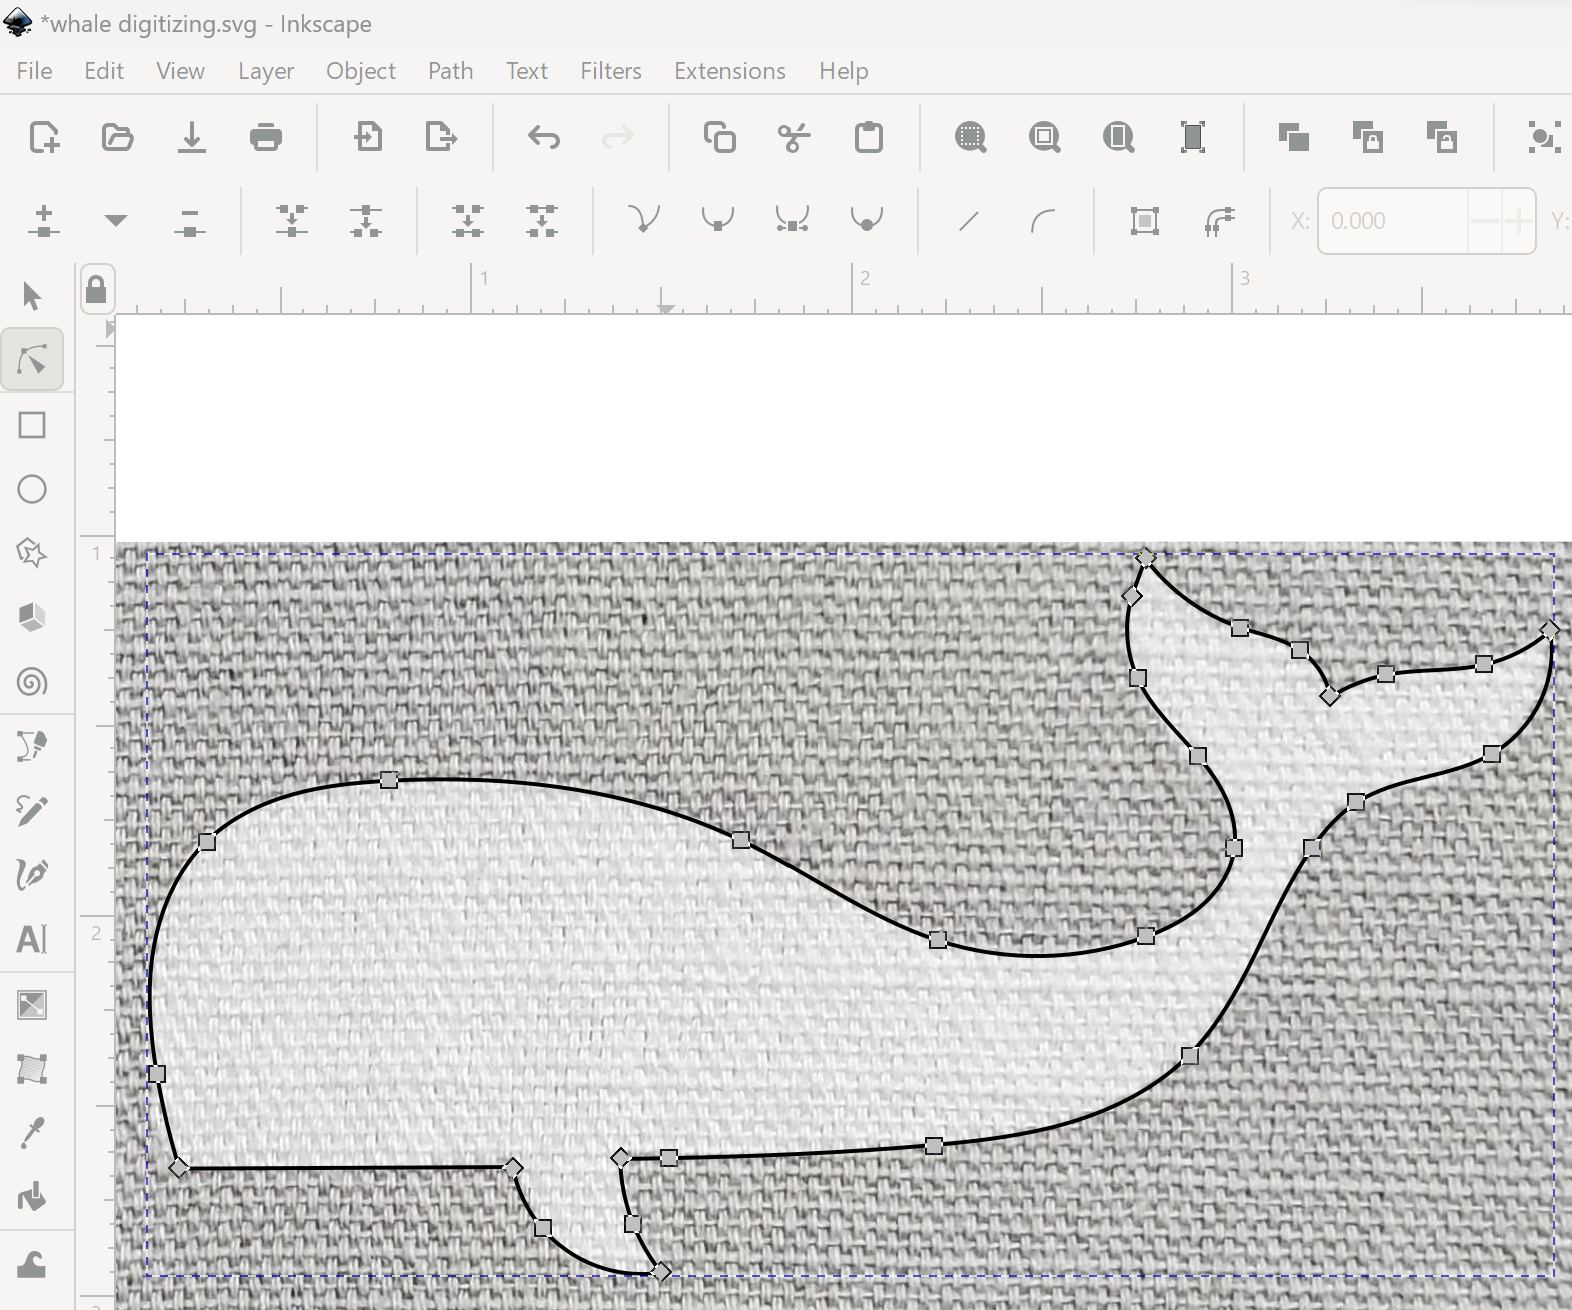1572x1310 pixels.
Task: Make selected nodes auto-smooth
Action: [x=866, y=220]
